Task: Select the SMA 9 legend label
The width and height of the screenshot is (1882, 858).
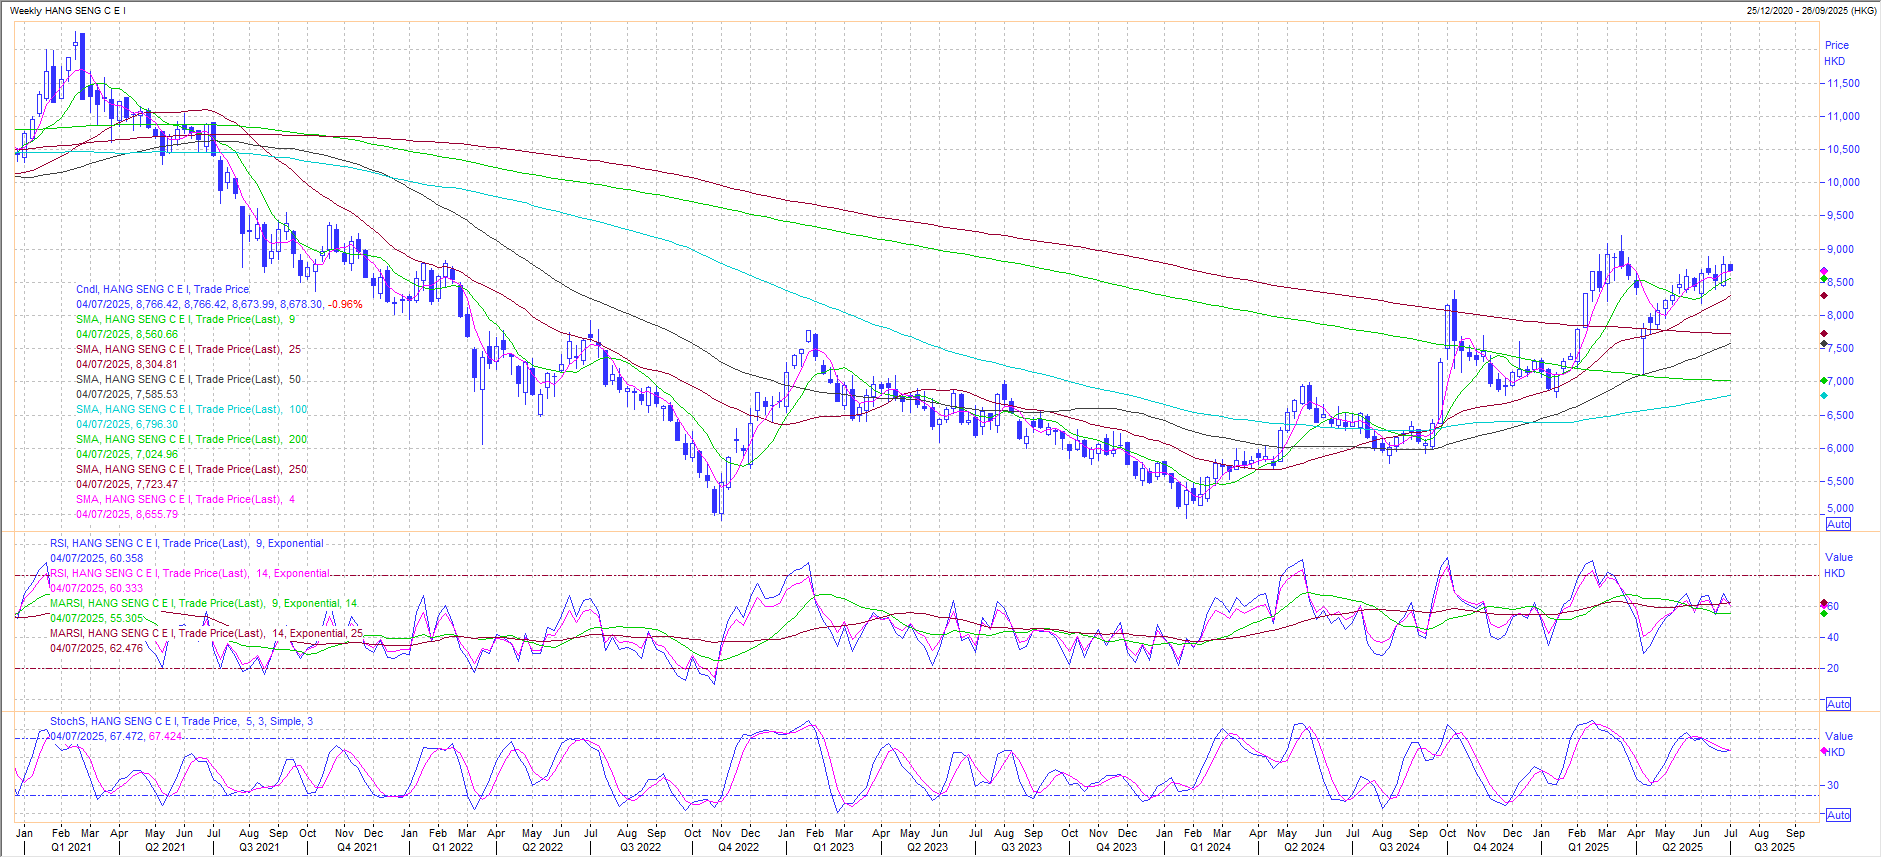Action: (x=185, y=319)
